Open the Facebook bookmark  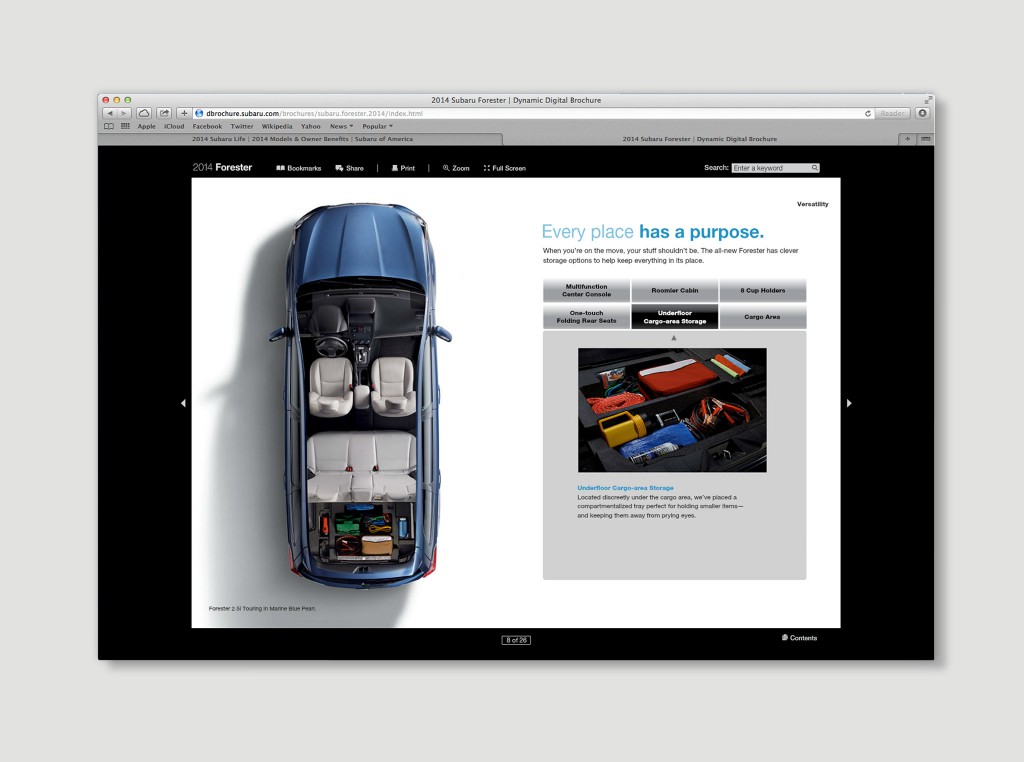click(207, 126)
